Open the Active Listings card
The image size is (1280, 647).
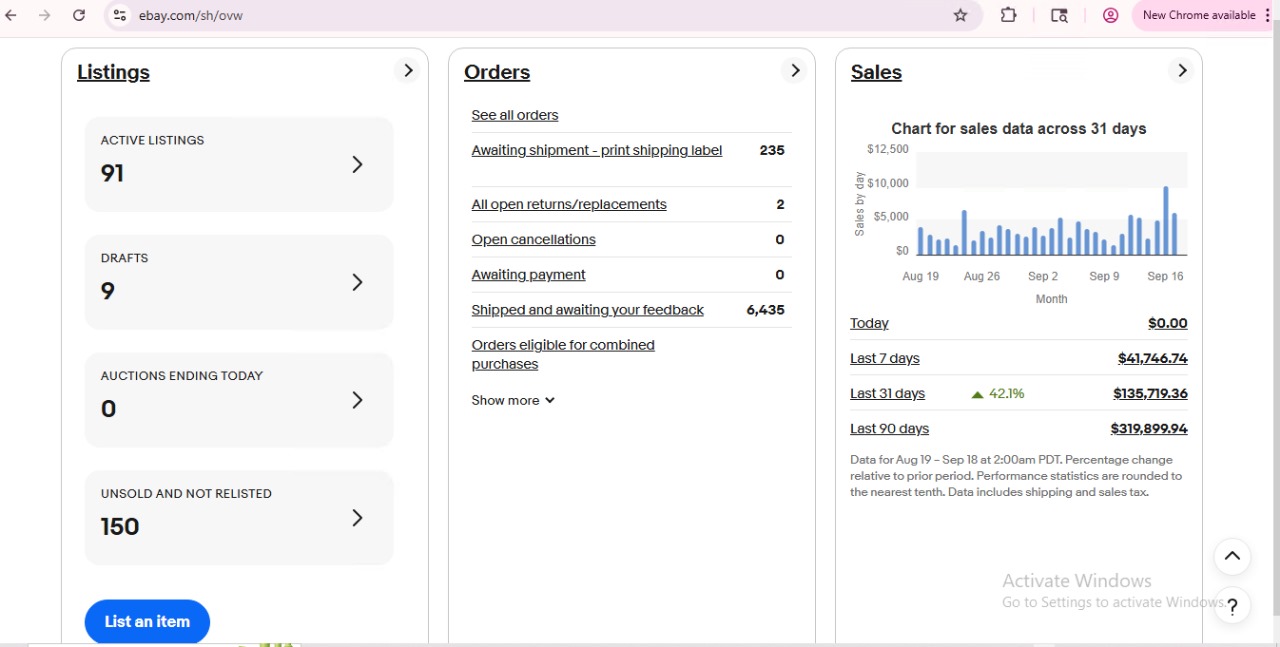(239, 164)
